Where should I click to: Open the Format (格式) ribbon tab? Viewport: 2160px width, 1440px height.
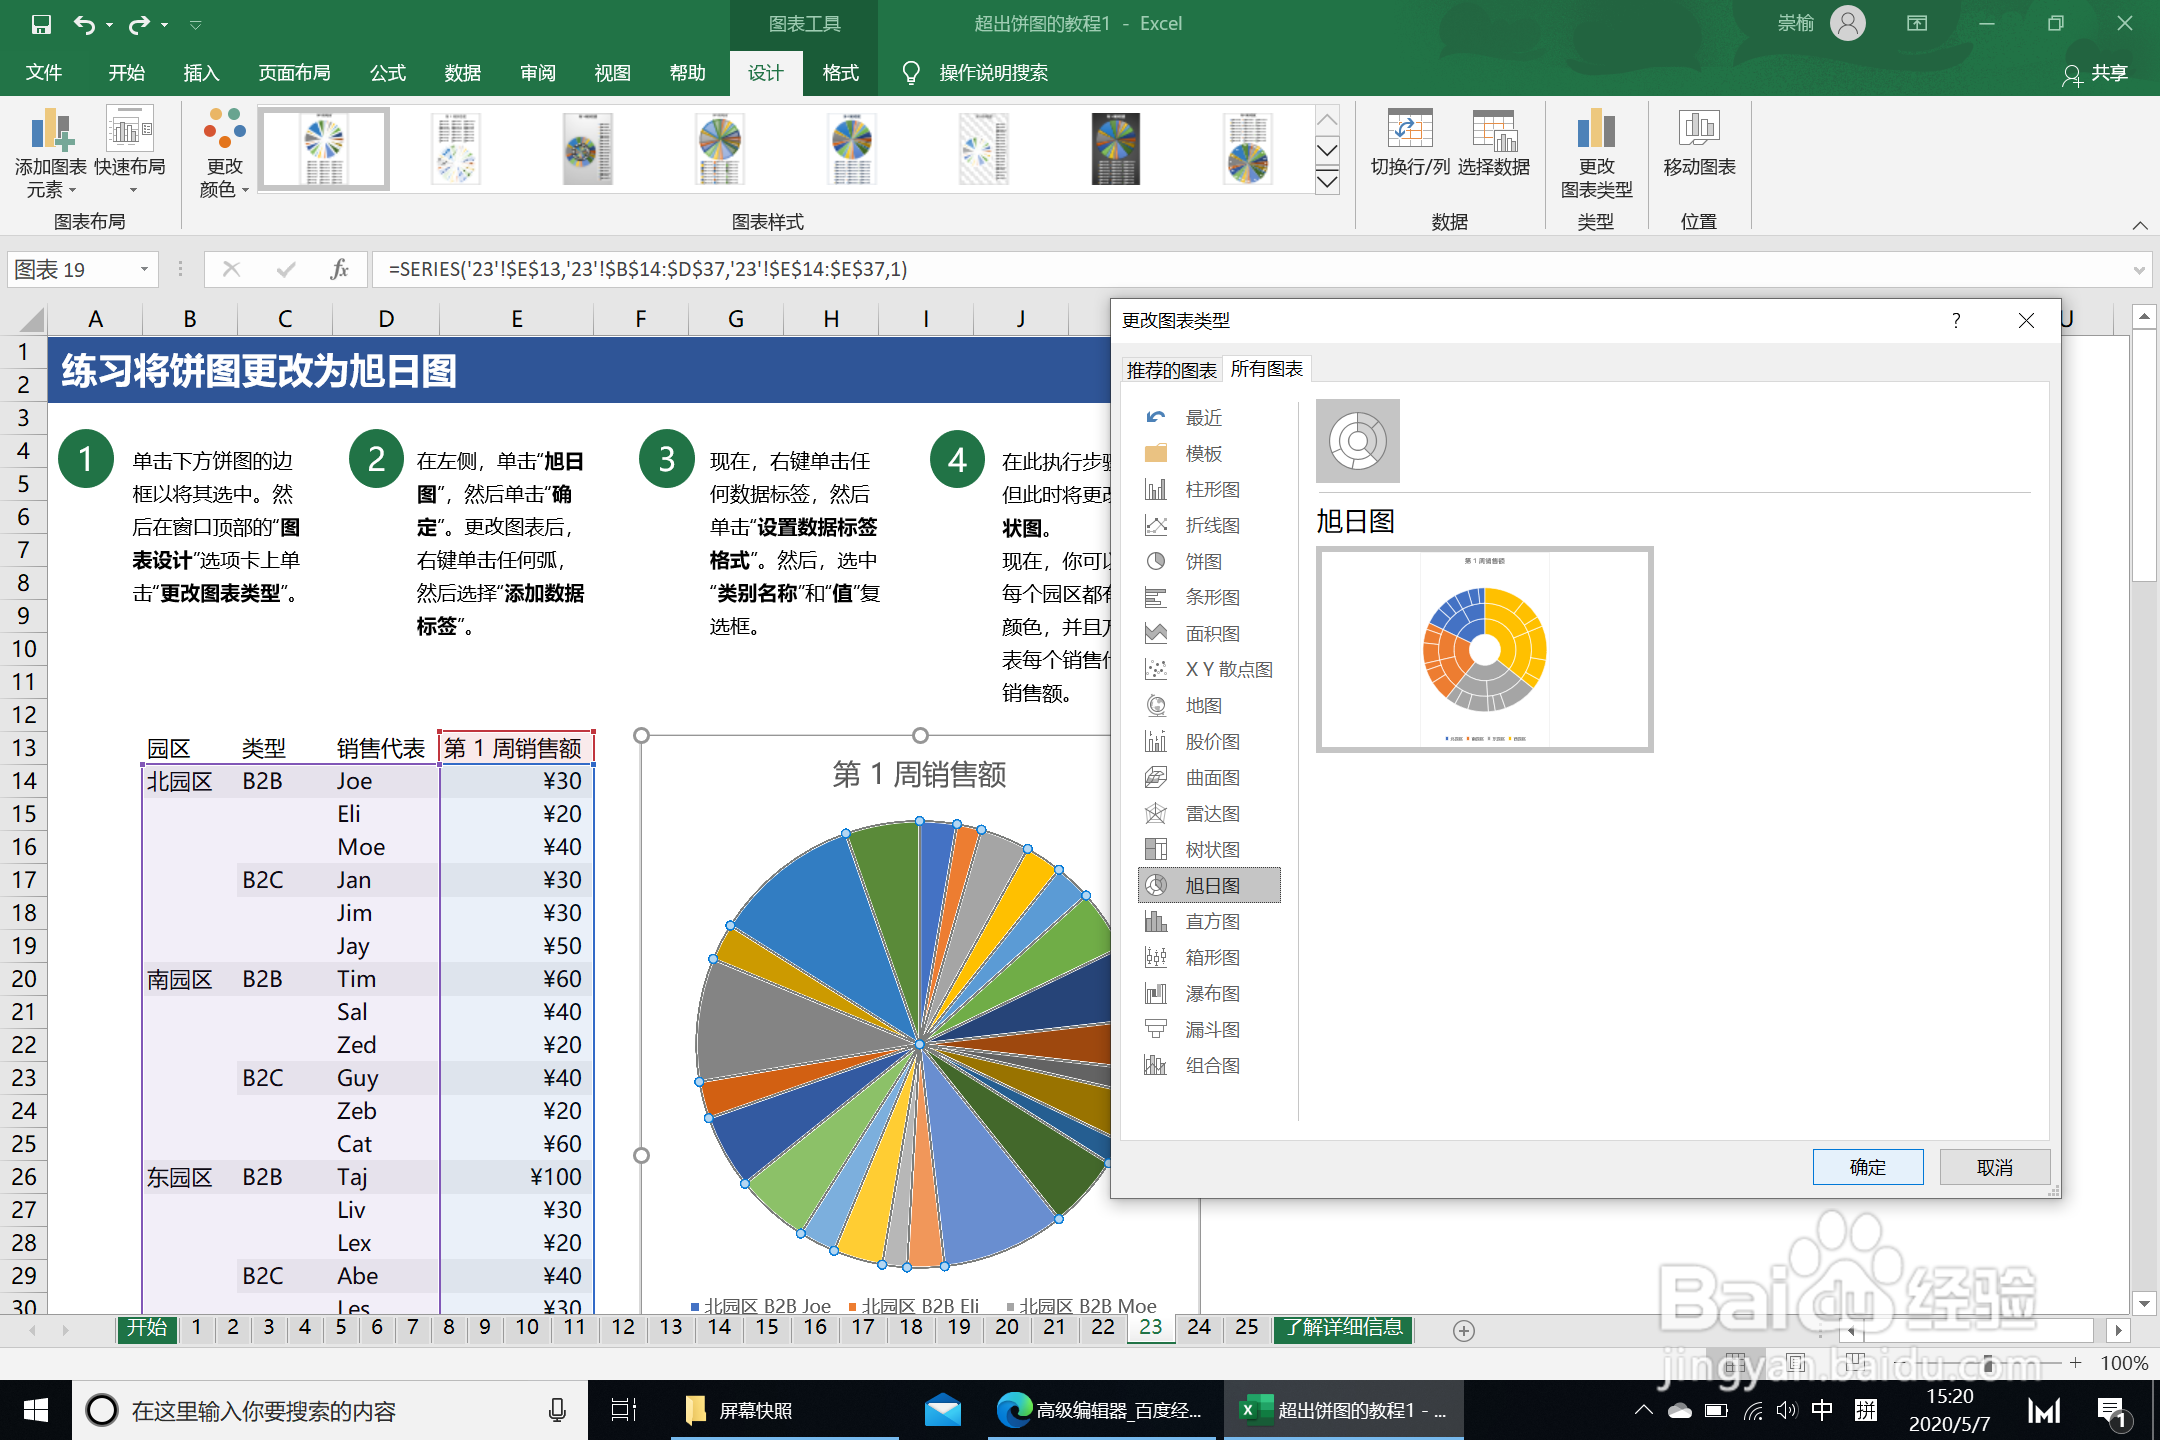[840, 73]
